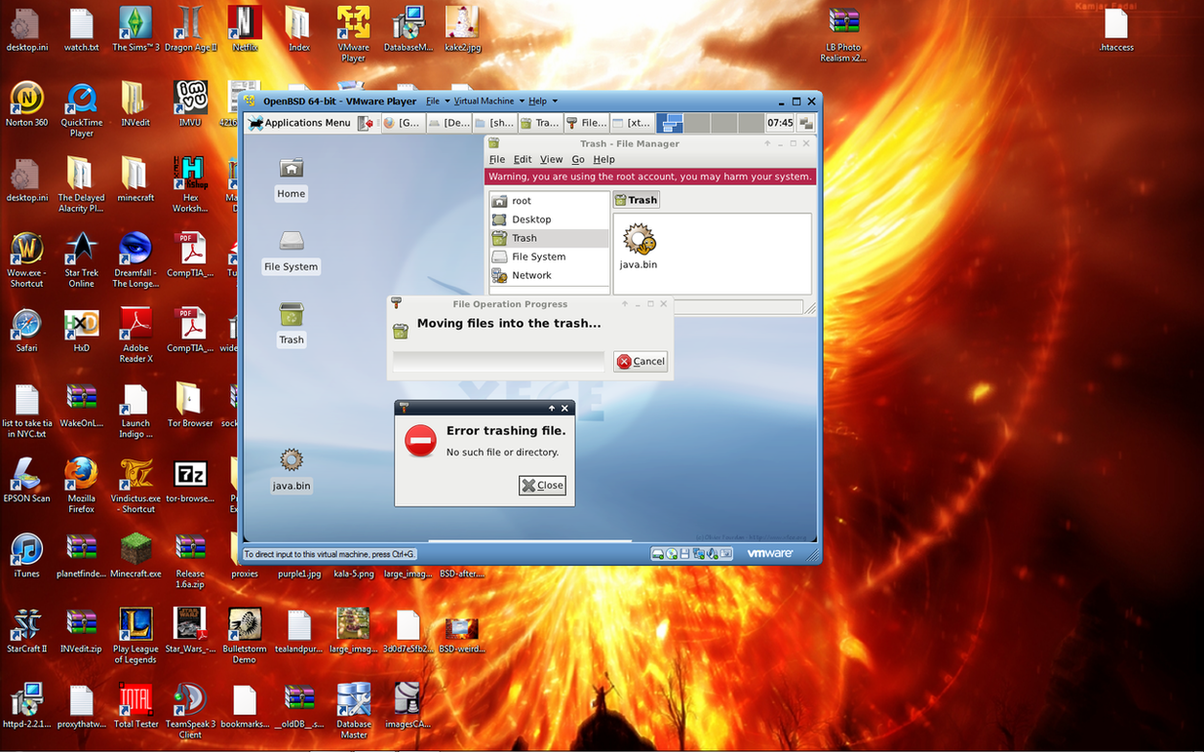Open the Bulletstorm Demo shortcut
The width and height of the screenshot is (1204, 752).
(245, 636)
